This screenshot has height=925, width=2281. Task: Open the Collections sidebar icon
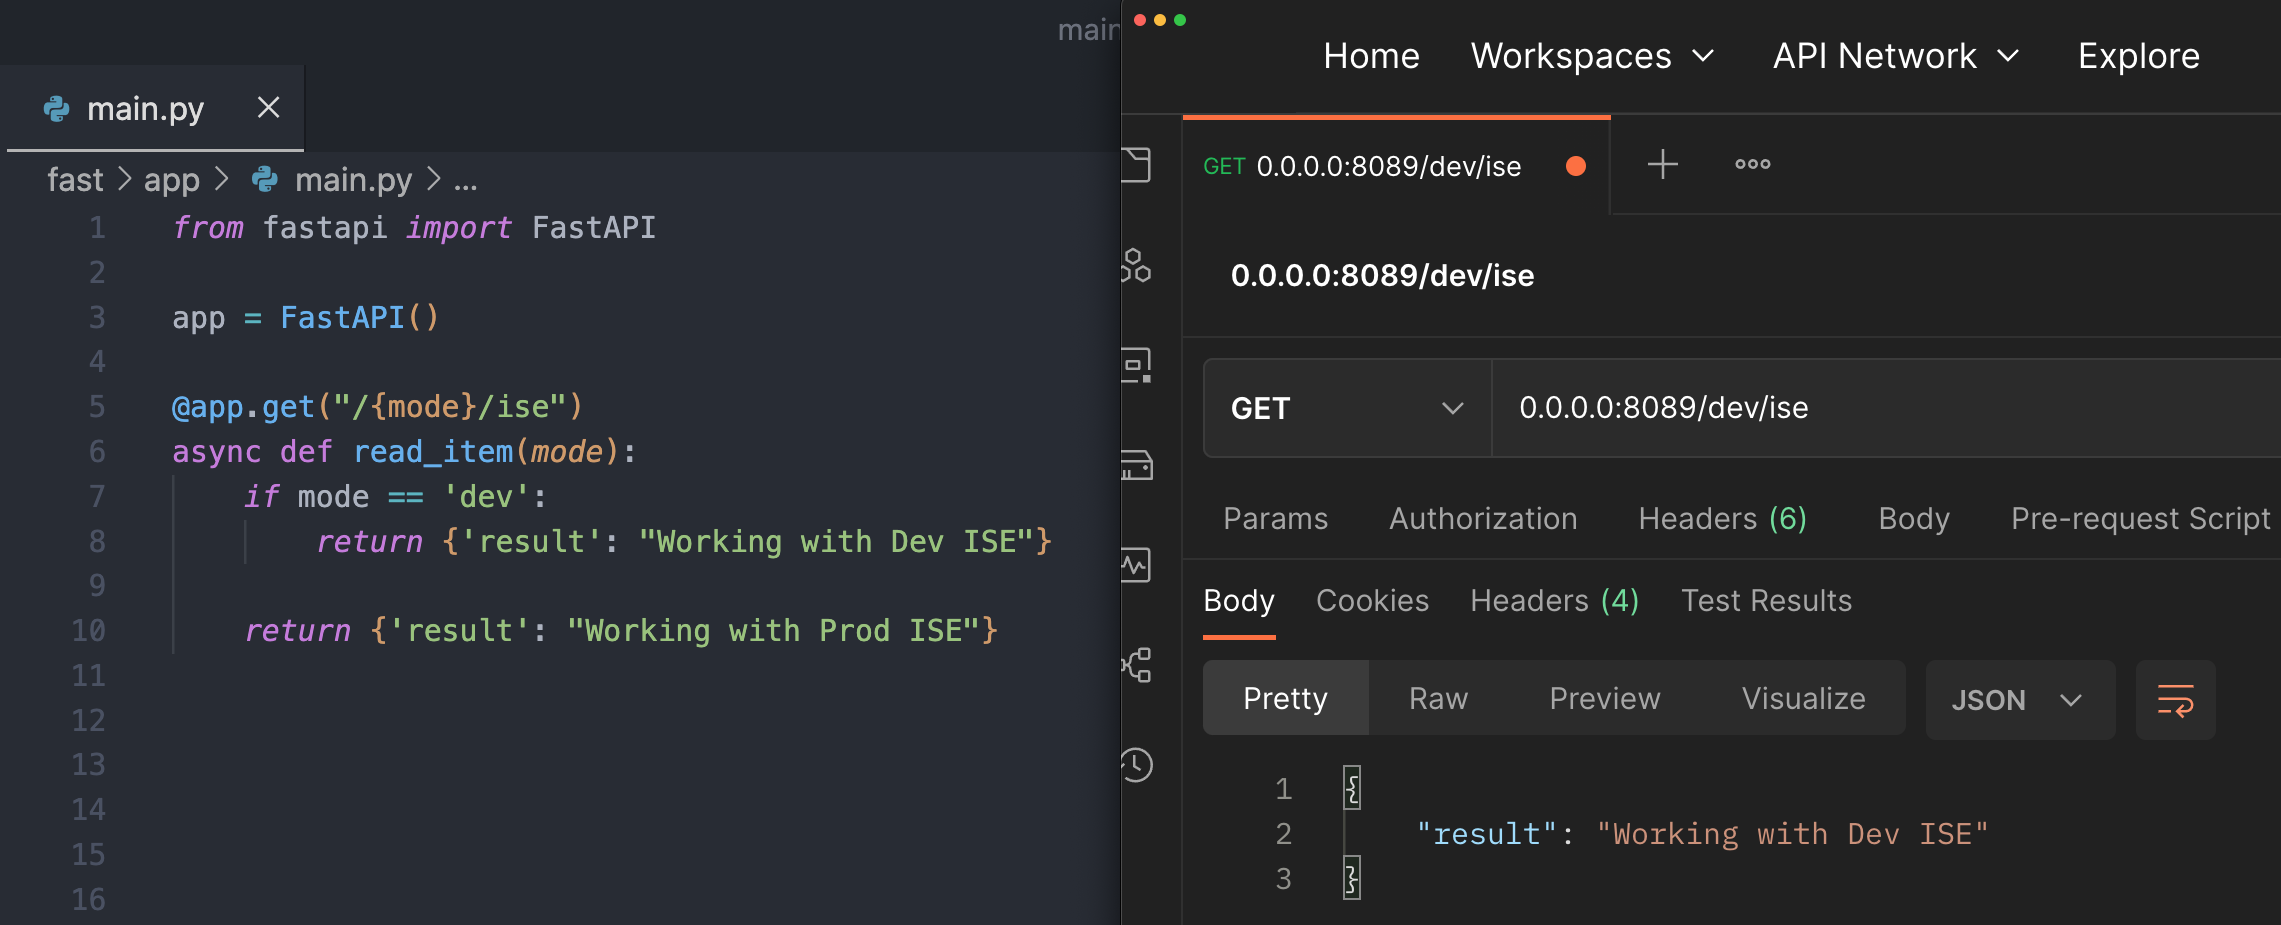1137,165
